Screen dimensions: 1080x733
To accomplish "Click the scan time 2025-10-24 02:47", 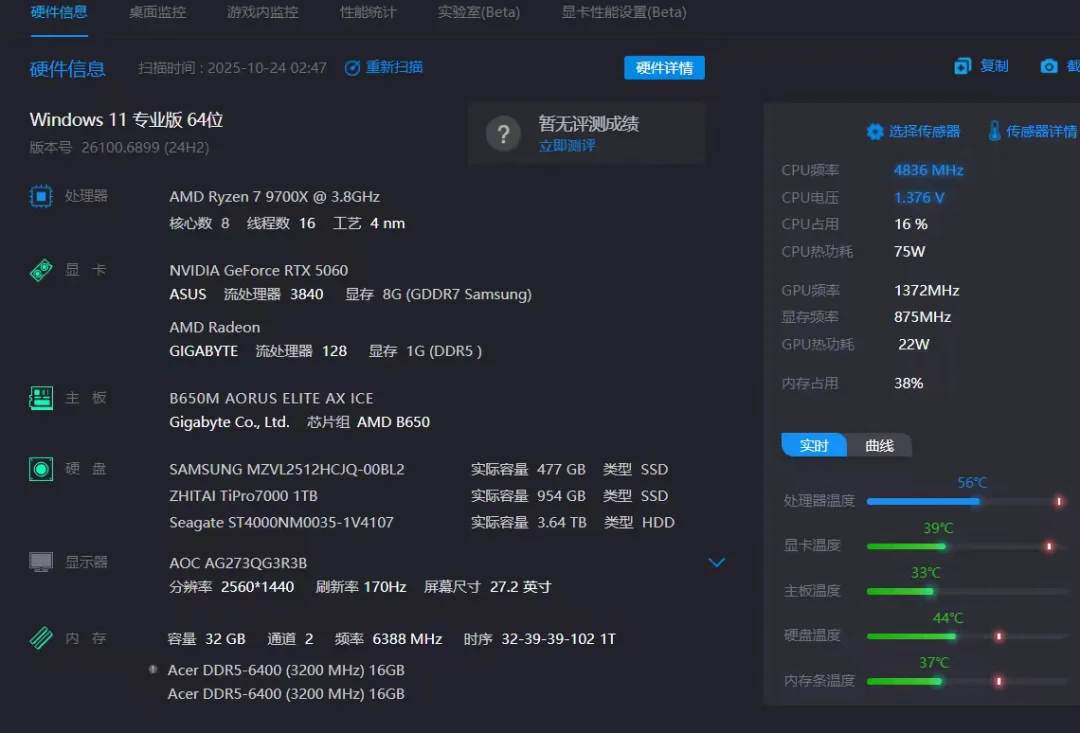I will 267,68.
